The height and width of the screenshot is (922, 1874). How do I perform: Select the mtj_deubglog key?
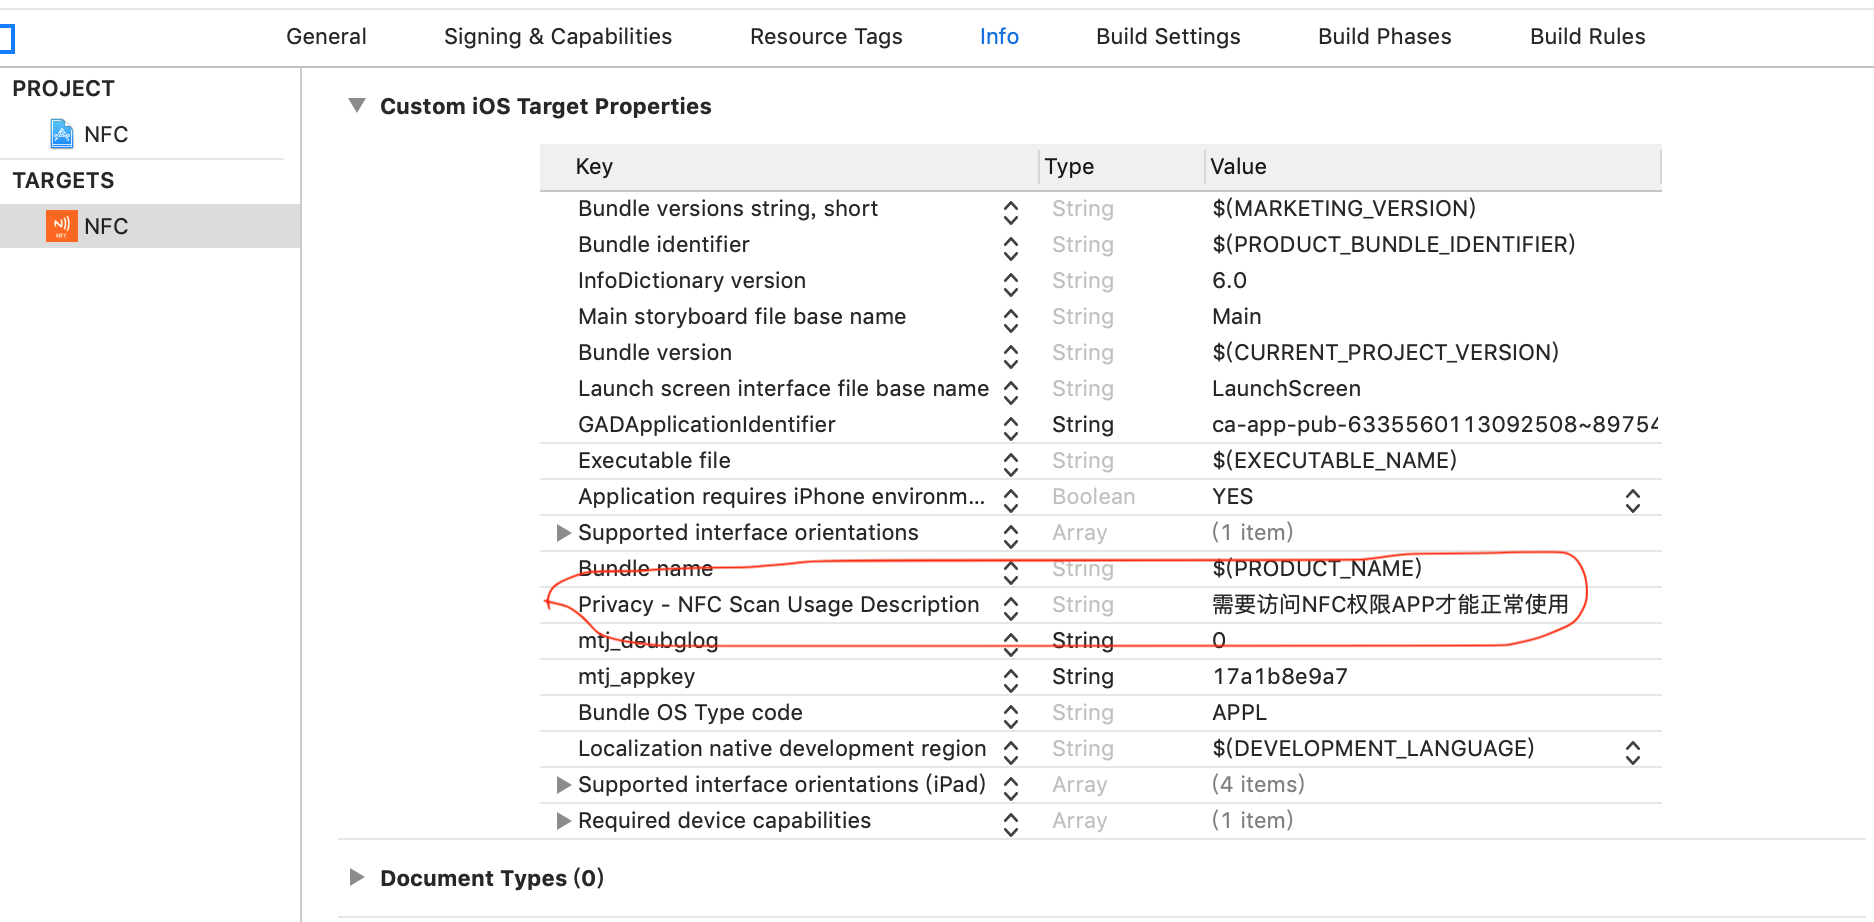(648, 640)
